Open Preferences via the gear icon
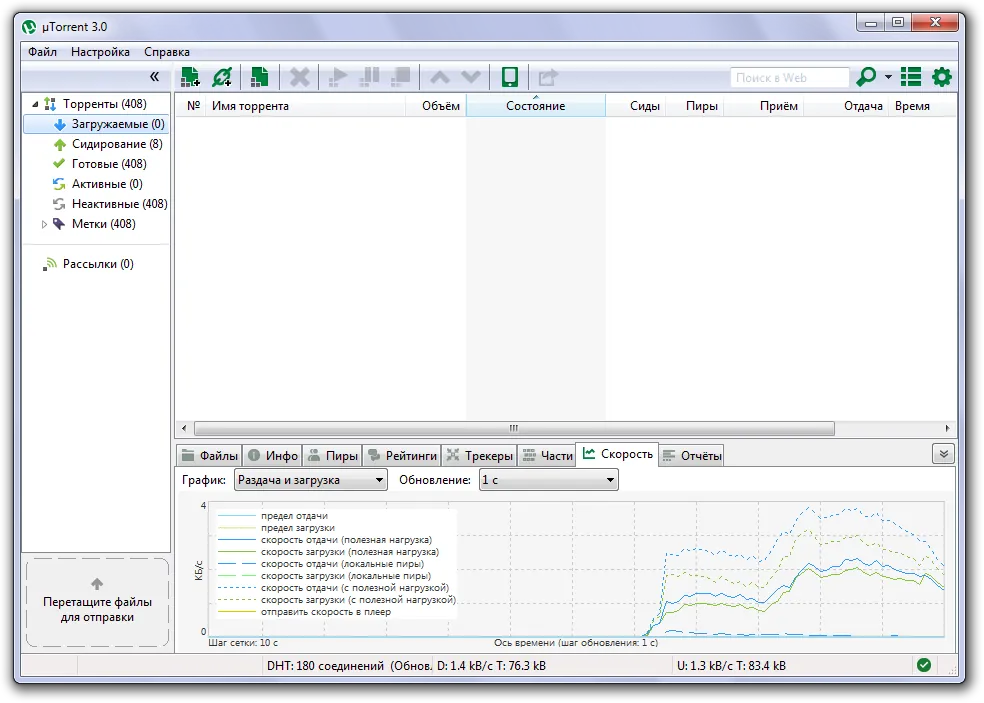This screenshot has width=984, height=703. 941,77
